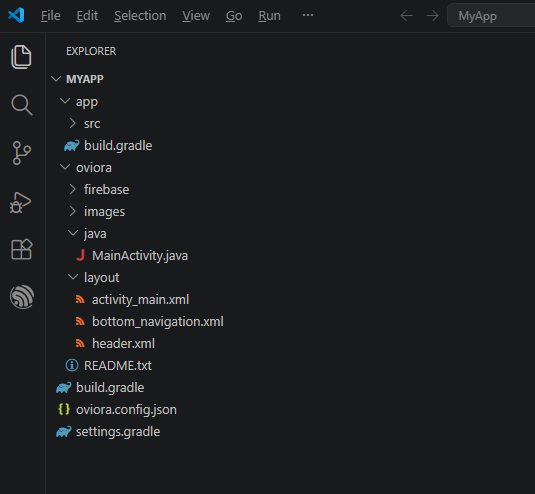Select the src folder name
The width and height of the screenshot is (535, 494).
click(92, 124)
